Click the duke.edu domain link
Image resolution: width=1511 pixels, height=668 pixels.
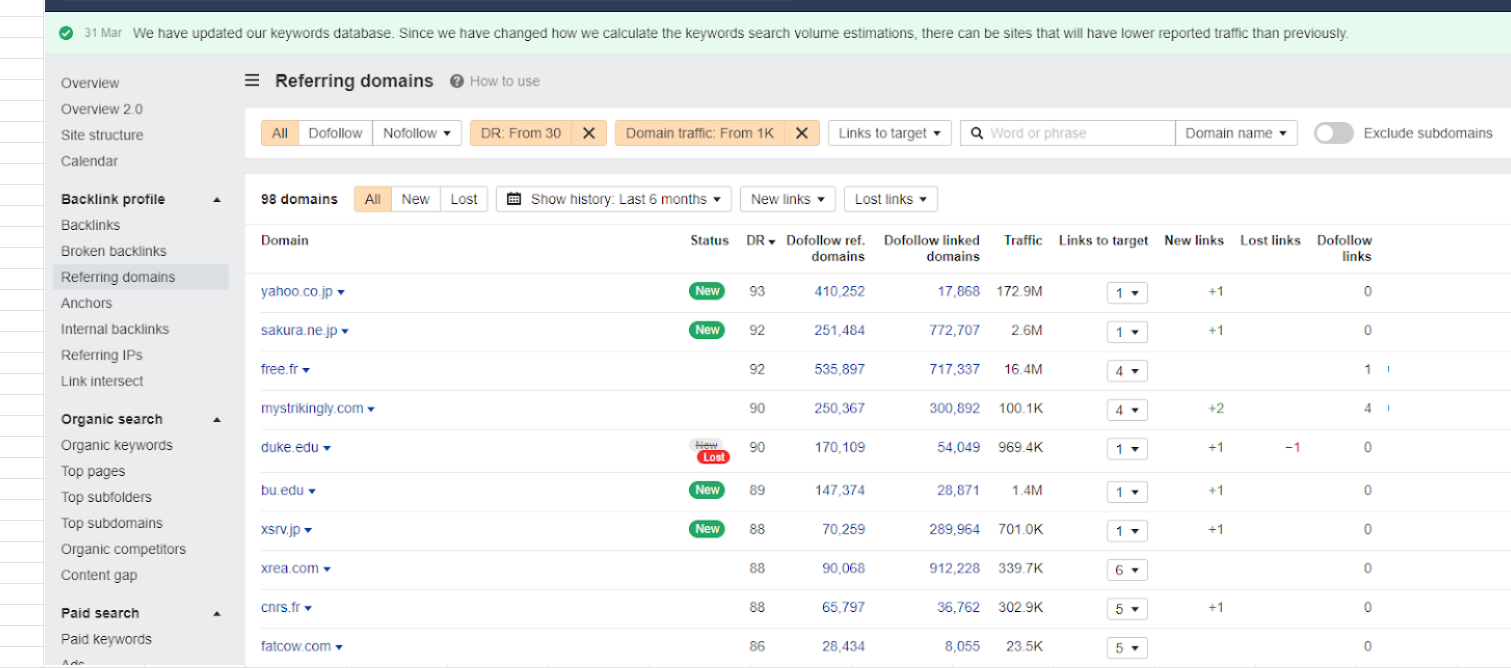[290, 447]
